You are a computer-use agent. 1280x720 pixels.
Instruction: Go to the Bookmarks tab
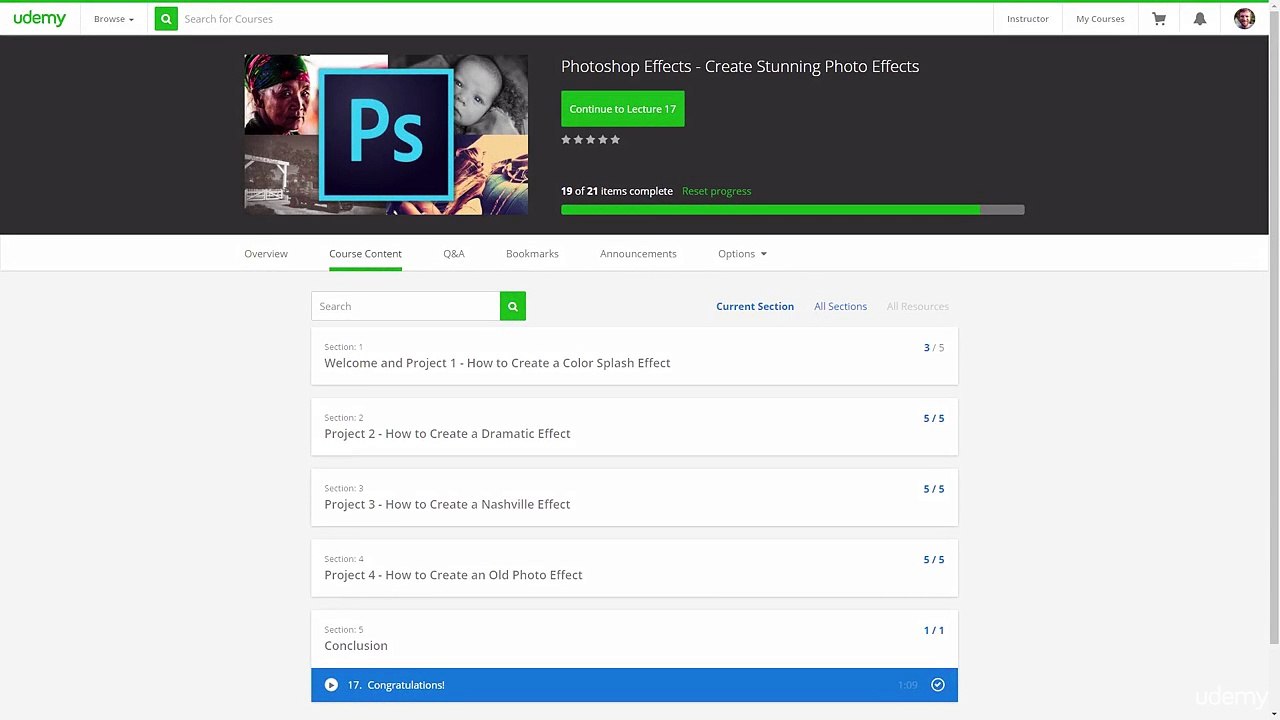click(x=532, y=254)
